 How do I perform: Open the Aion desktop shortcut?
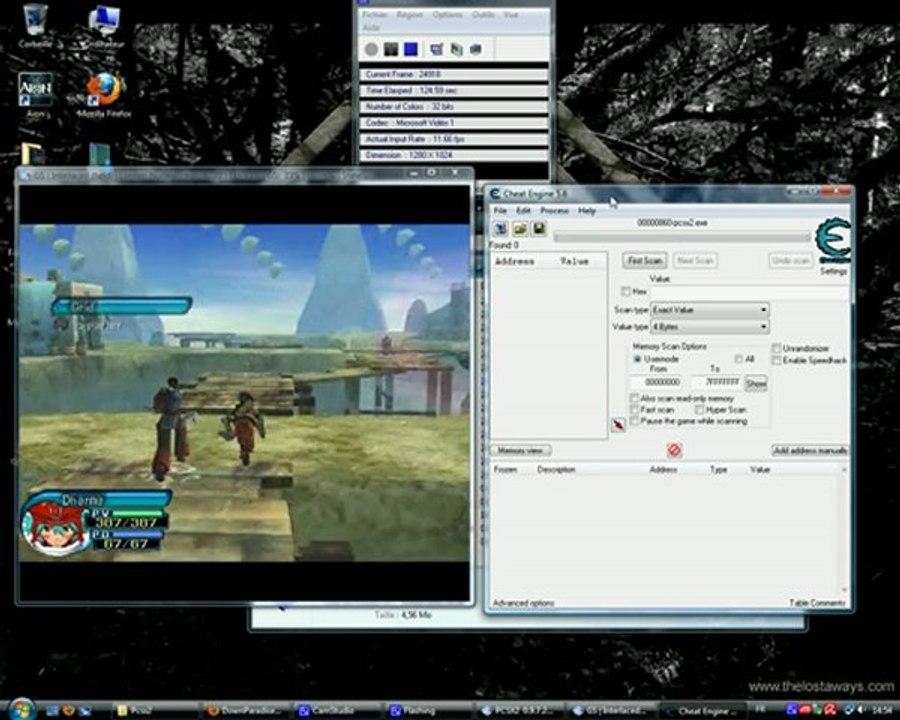click(x=36, y=94)
